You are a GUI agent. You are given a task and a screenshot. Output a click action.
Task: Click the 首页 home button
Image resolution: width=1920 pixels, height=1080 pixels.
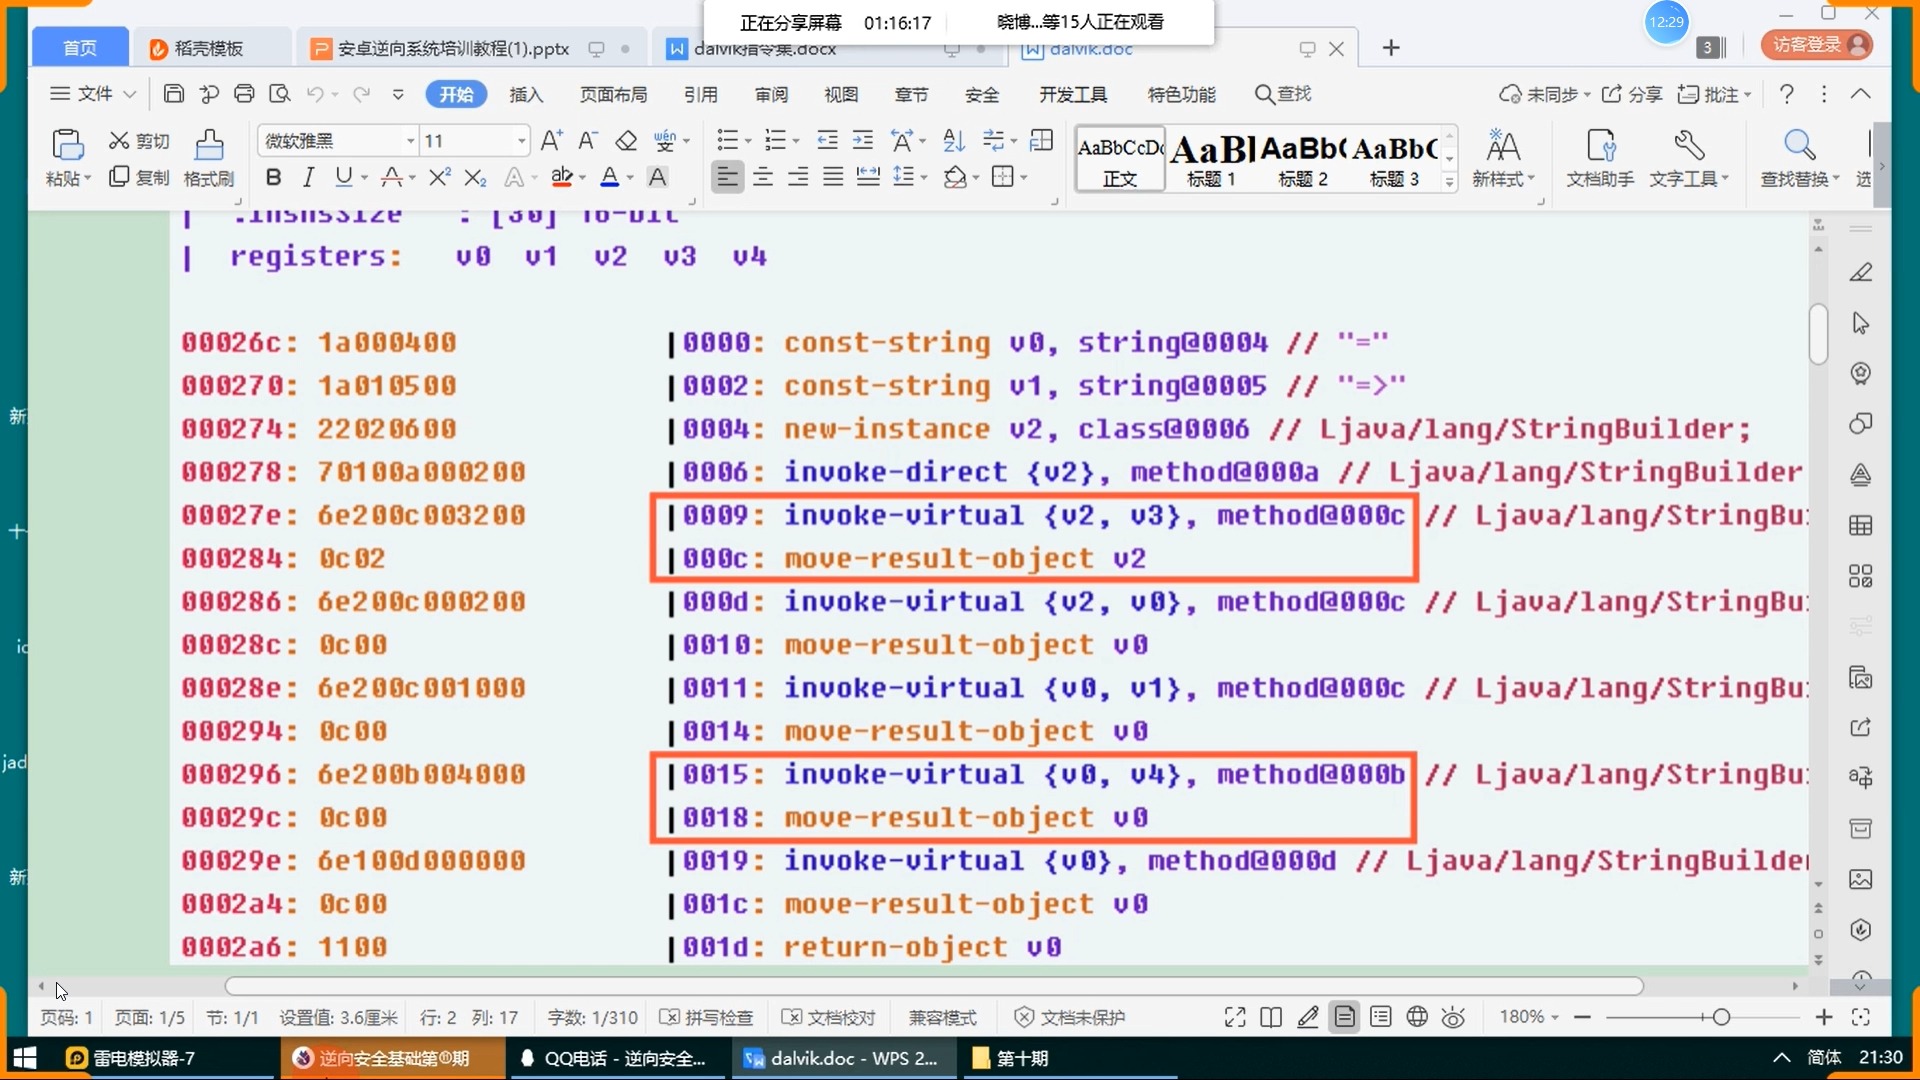(80, 48)
